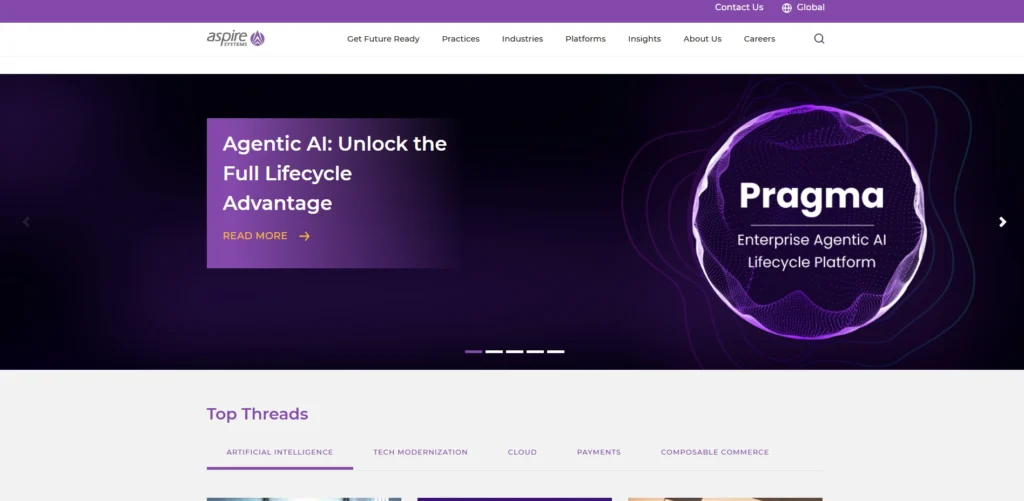Switch to the Cloud tab
1024x501 pixels.
coord(522,452)
